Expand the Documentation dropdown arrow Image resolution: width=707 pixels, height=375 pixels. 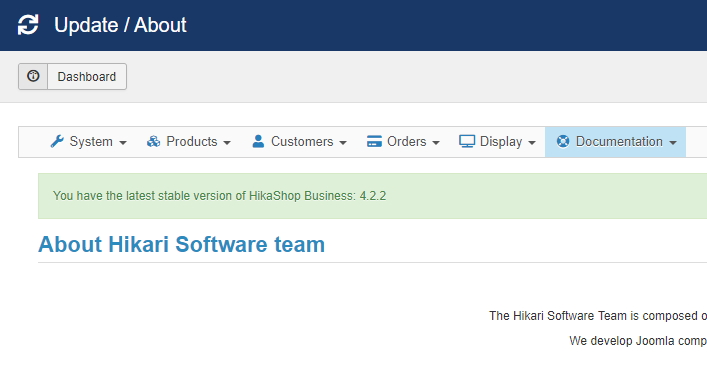673,143
